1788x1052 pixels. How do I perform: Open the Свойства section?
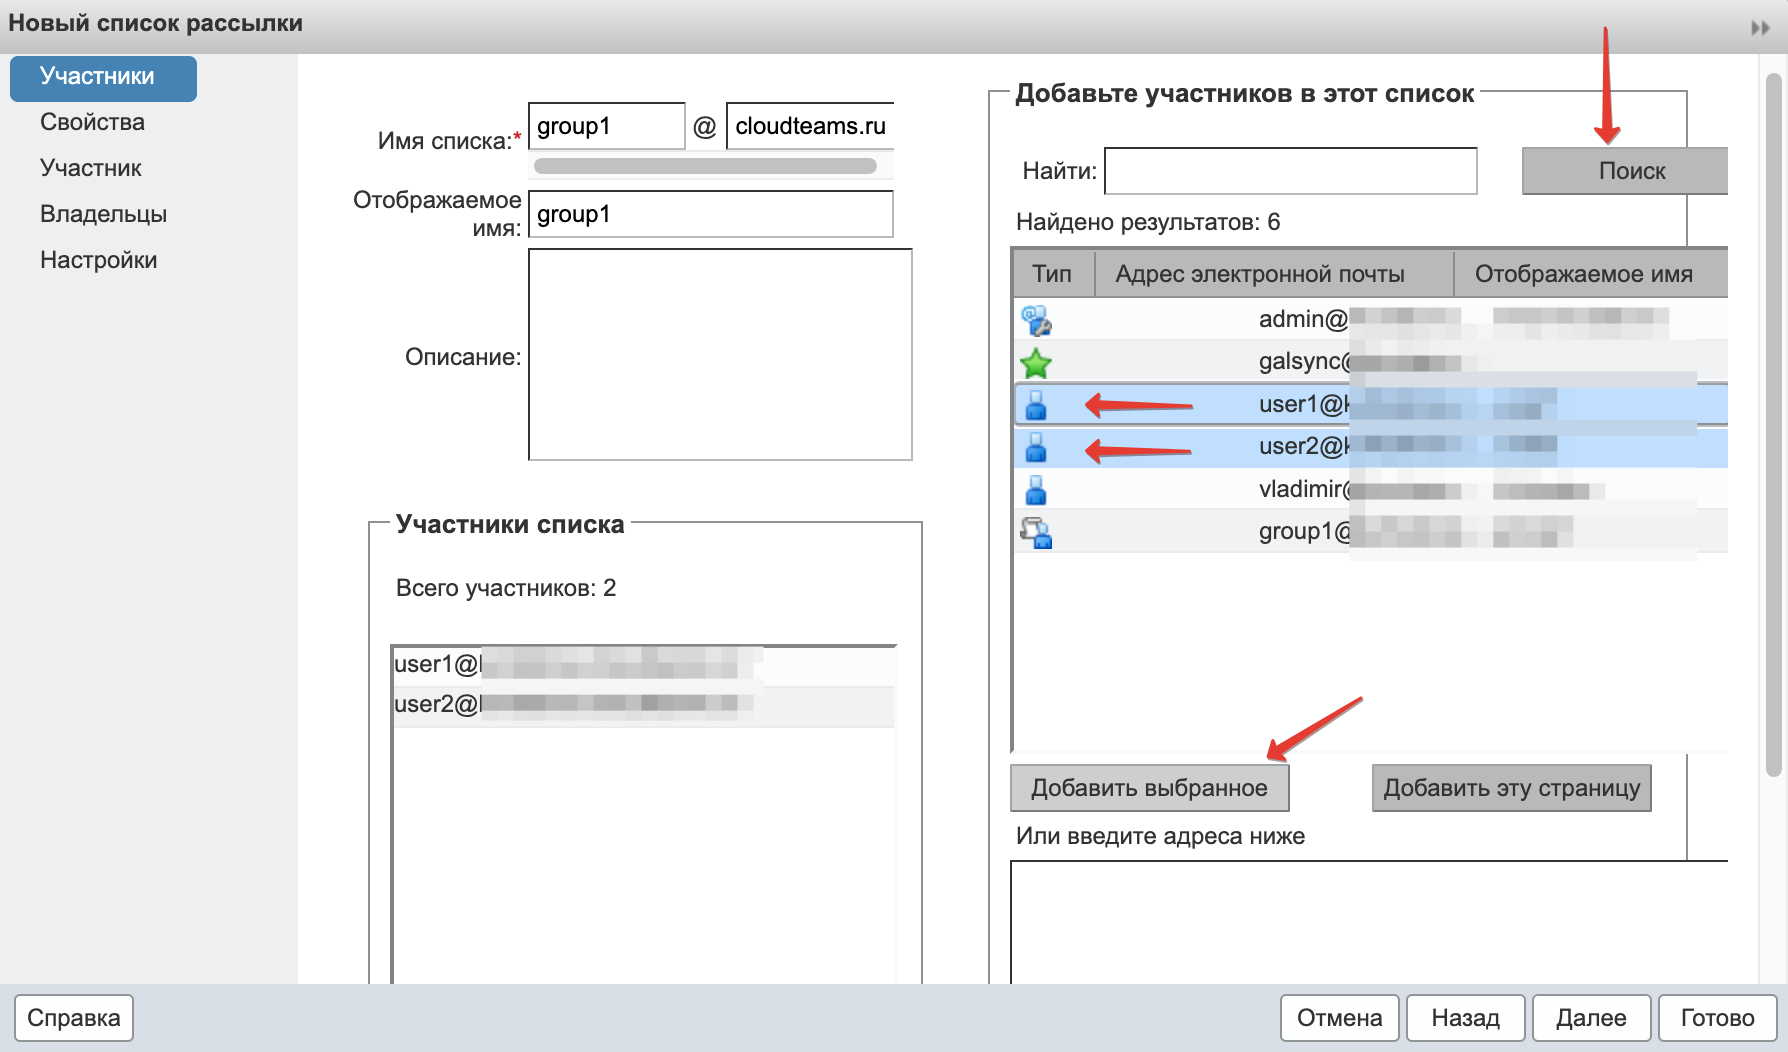[92, 122]
